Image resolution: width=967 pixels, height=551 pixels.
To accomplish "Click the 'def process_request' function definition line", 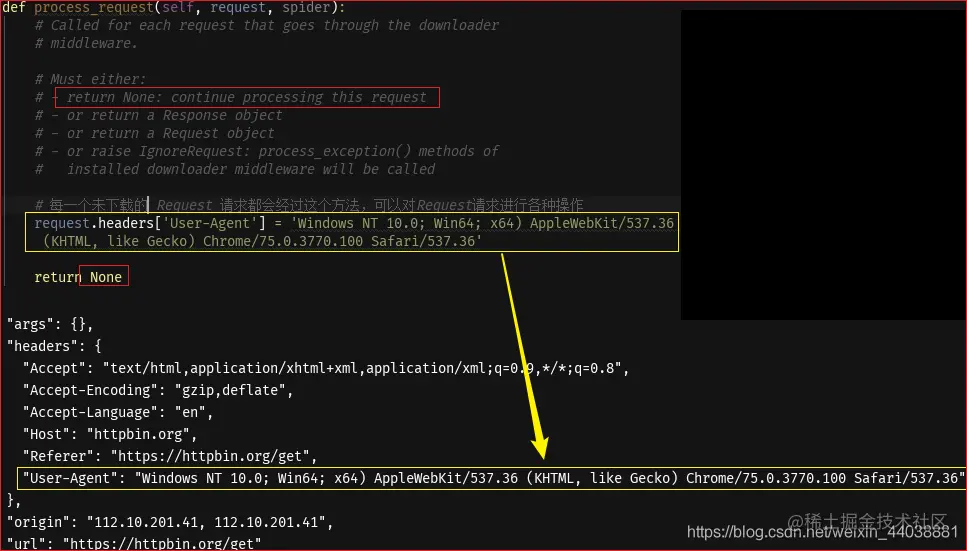I will [174, 7].
